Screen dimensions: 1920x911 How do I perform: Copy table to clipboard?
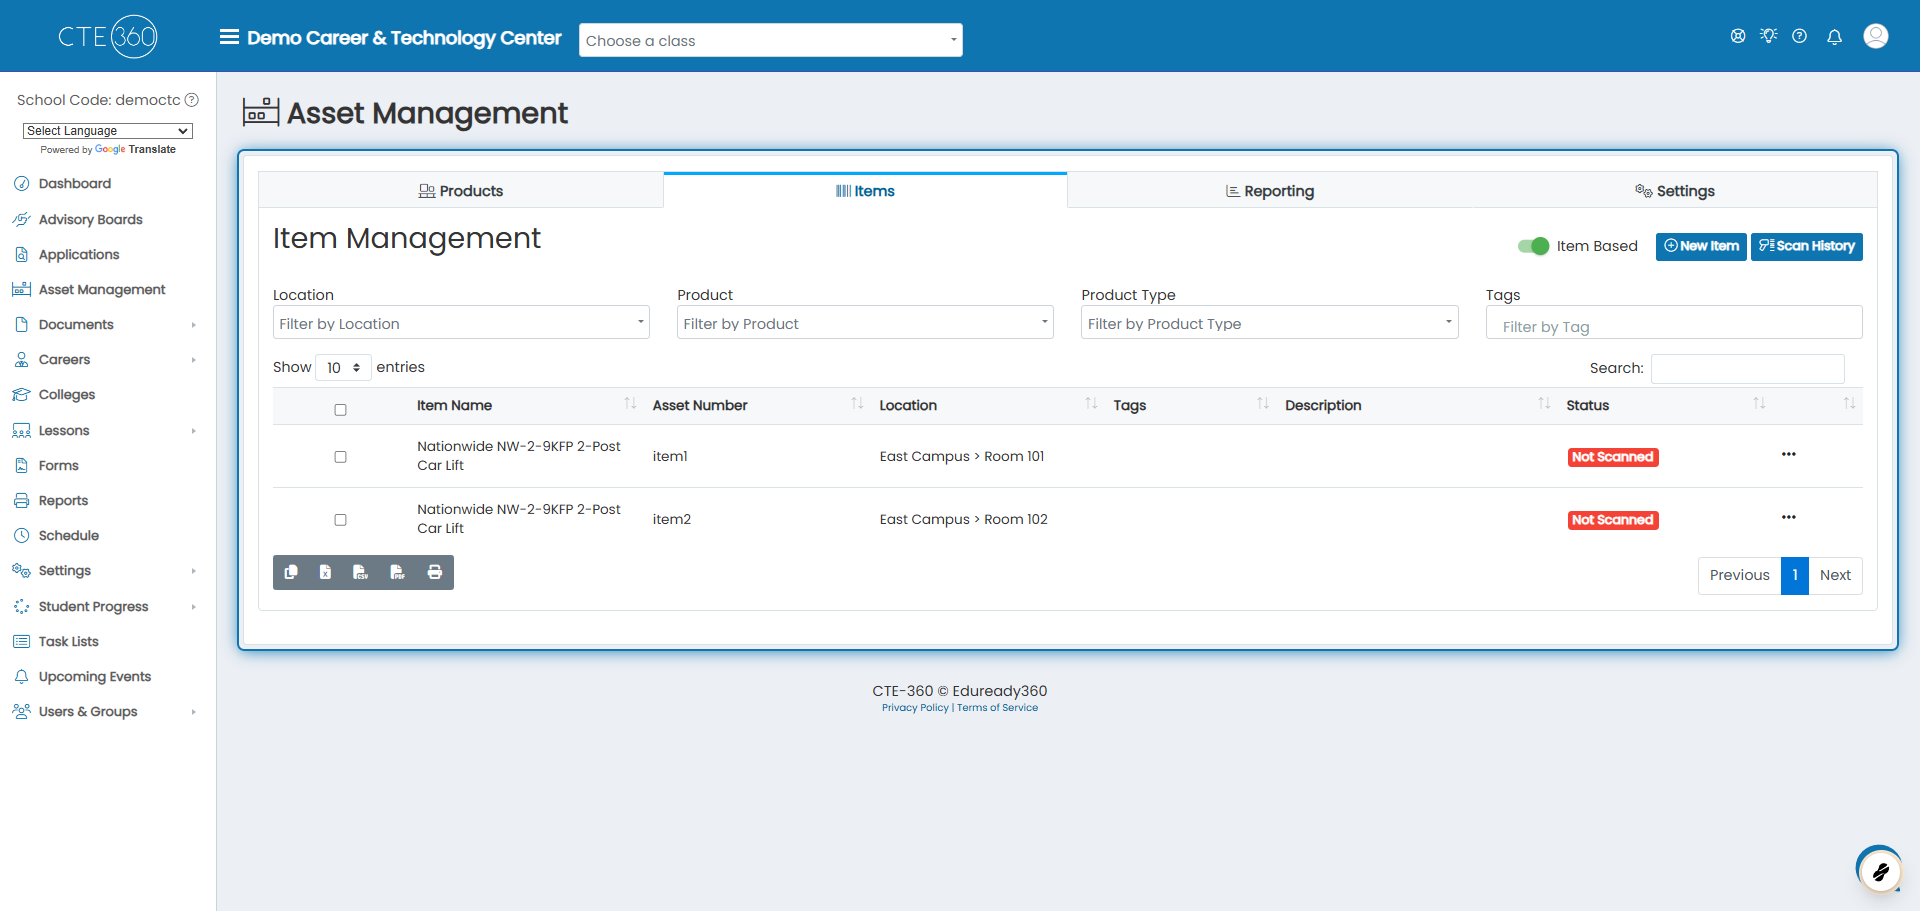[x=291, y=572]
